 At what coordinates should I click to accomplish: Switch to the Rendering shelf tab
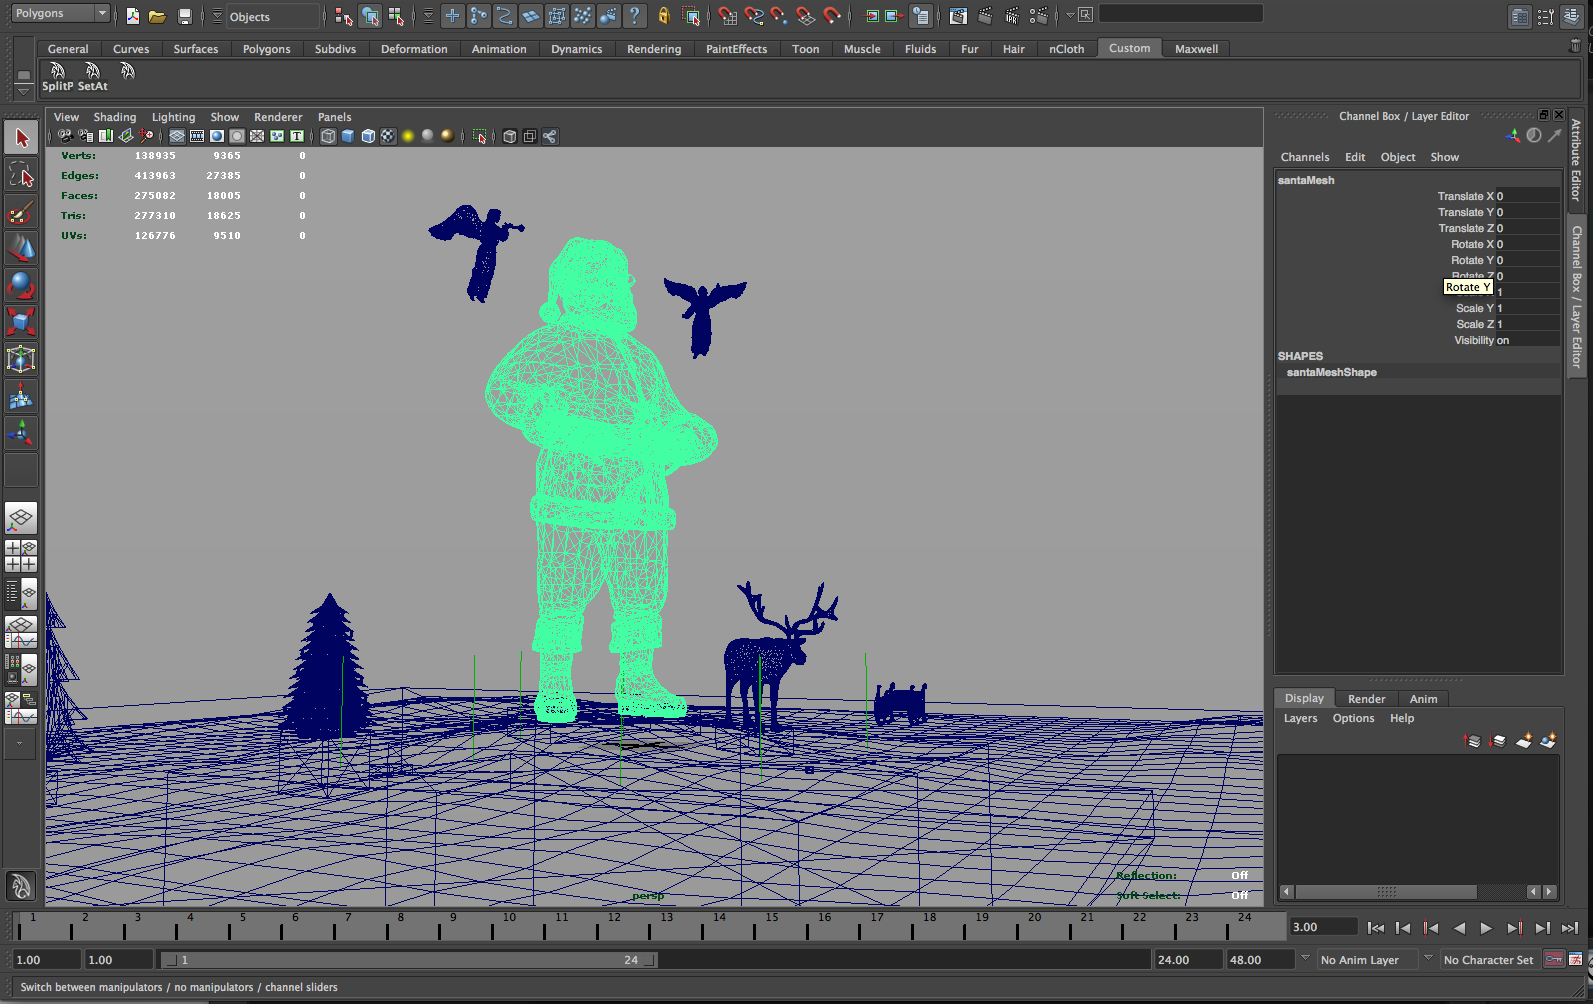[653, 49]
